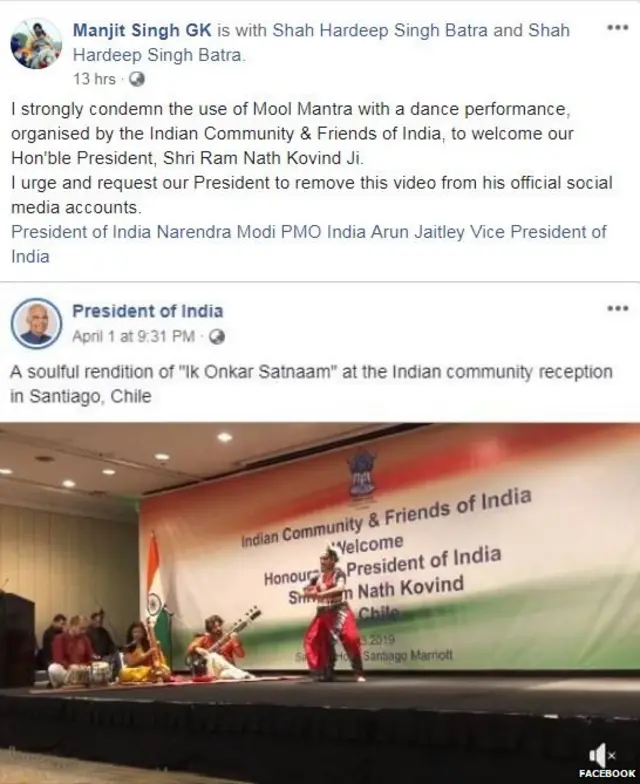The height and width of the screenshot is (784, 640).
Task: Play the dance performance video
Action: click(320, 603)
